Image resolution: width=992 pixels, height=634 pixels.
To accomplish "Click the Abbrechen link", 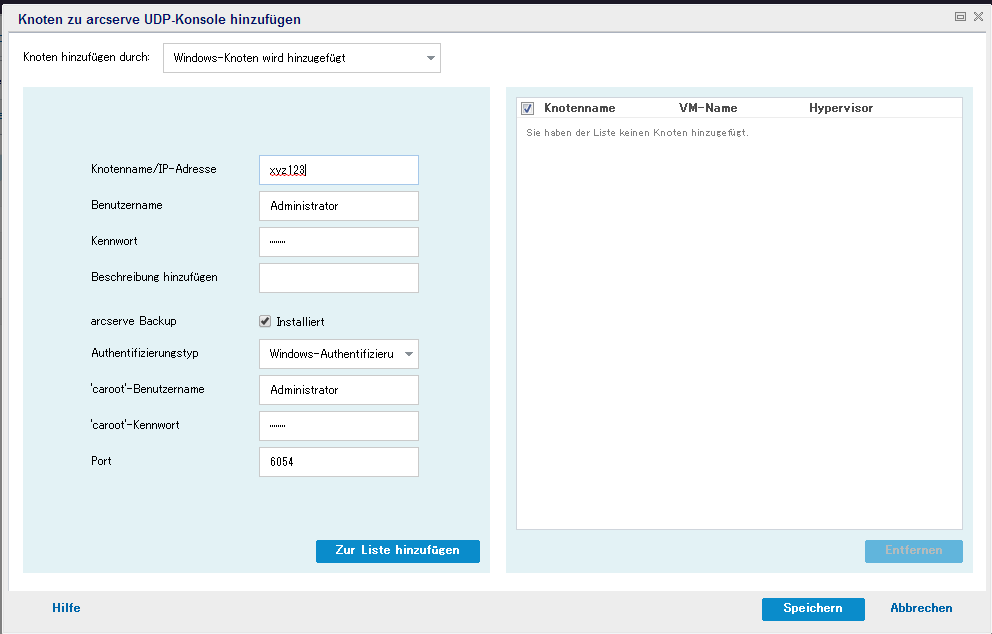I will point(921,608).
